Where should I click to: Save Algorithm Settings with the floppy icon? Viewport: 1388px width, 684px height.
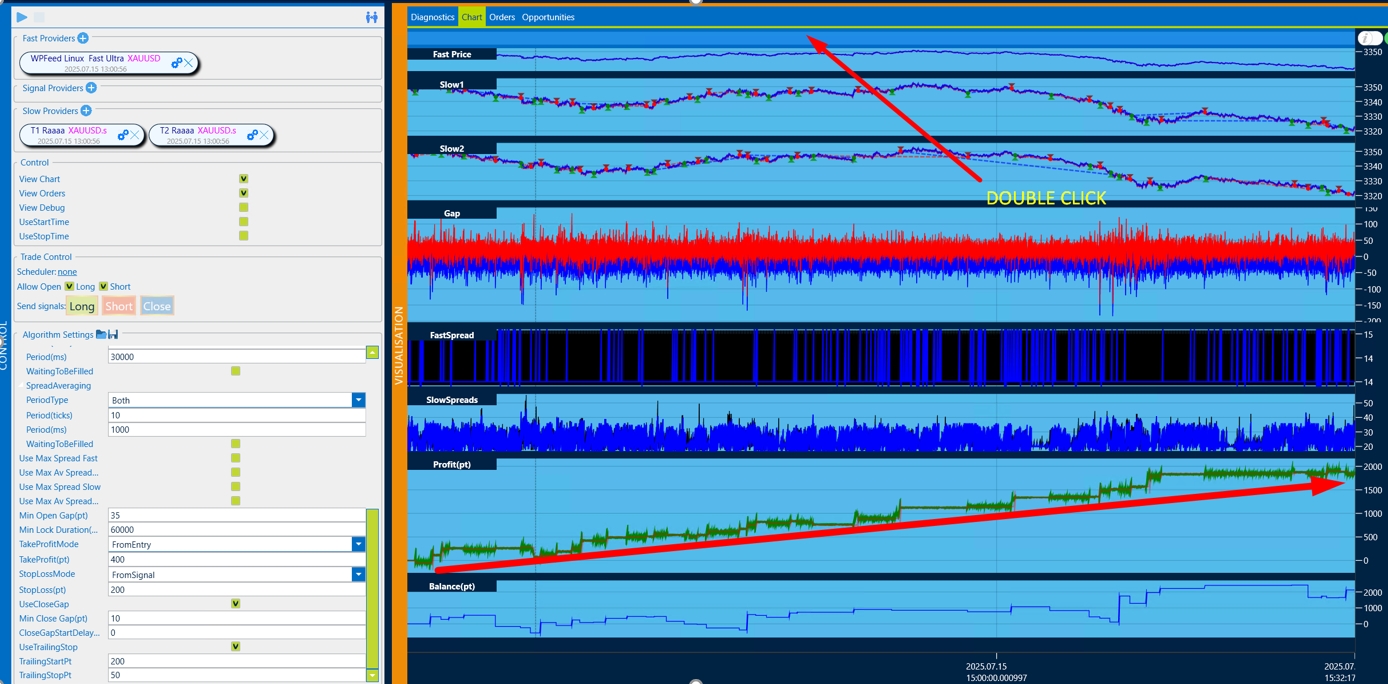pyautogui.click(x=113, y=334)
